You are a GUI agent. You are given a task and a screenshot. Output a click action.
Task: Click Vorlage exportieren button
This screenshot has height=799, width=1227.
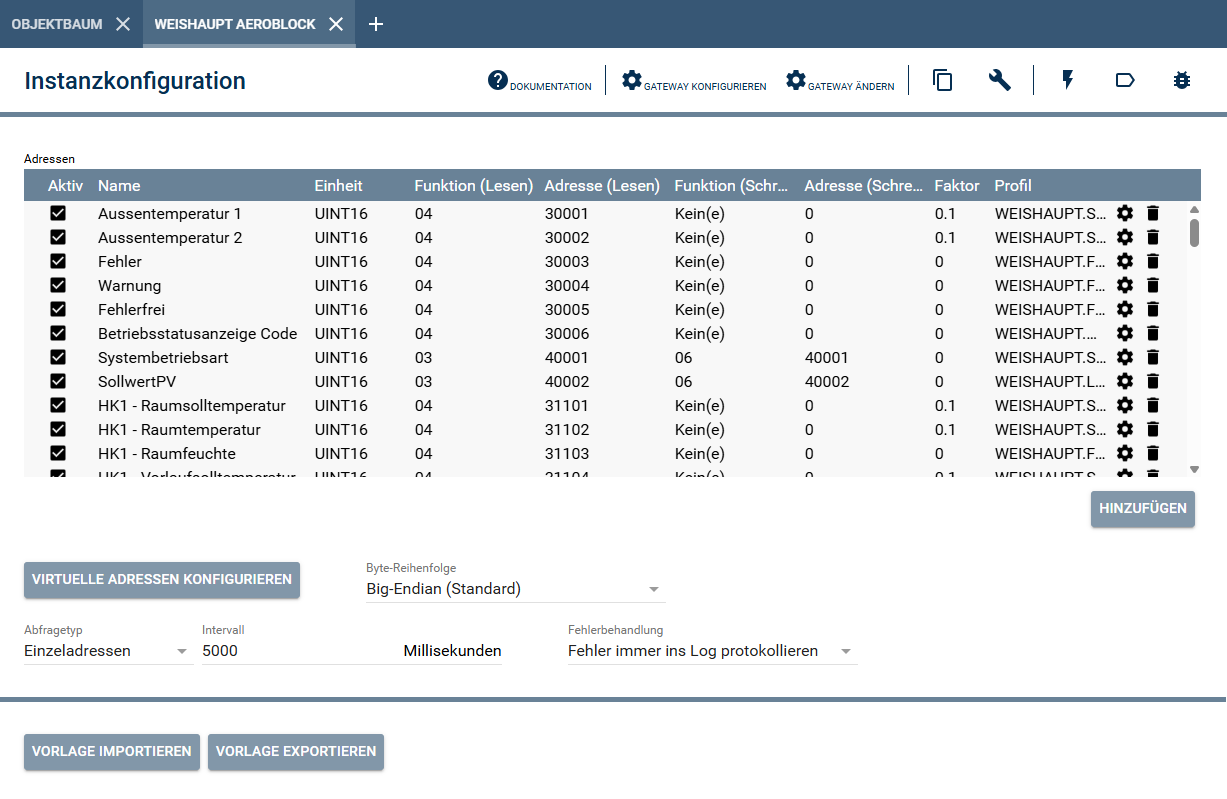click(x=296, y=752)
